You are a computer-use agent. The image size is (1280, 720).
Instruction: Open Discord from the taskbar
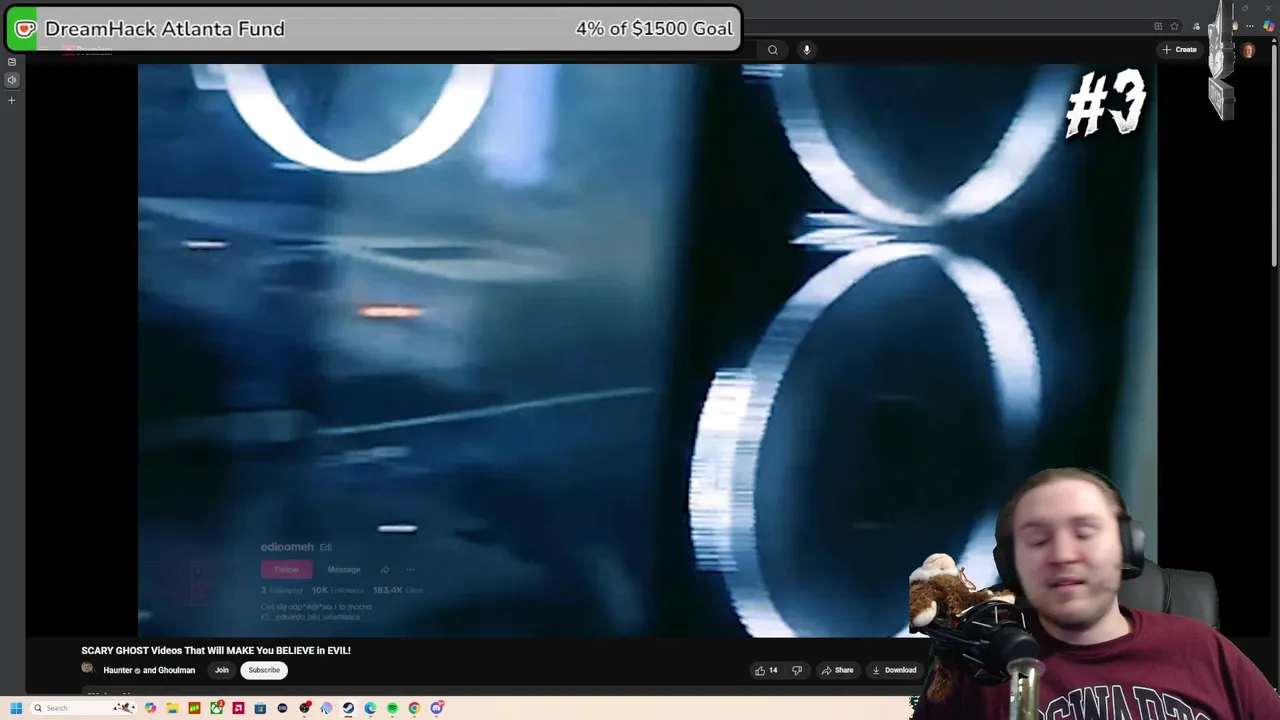tap(437, 708)
